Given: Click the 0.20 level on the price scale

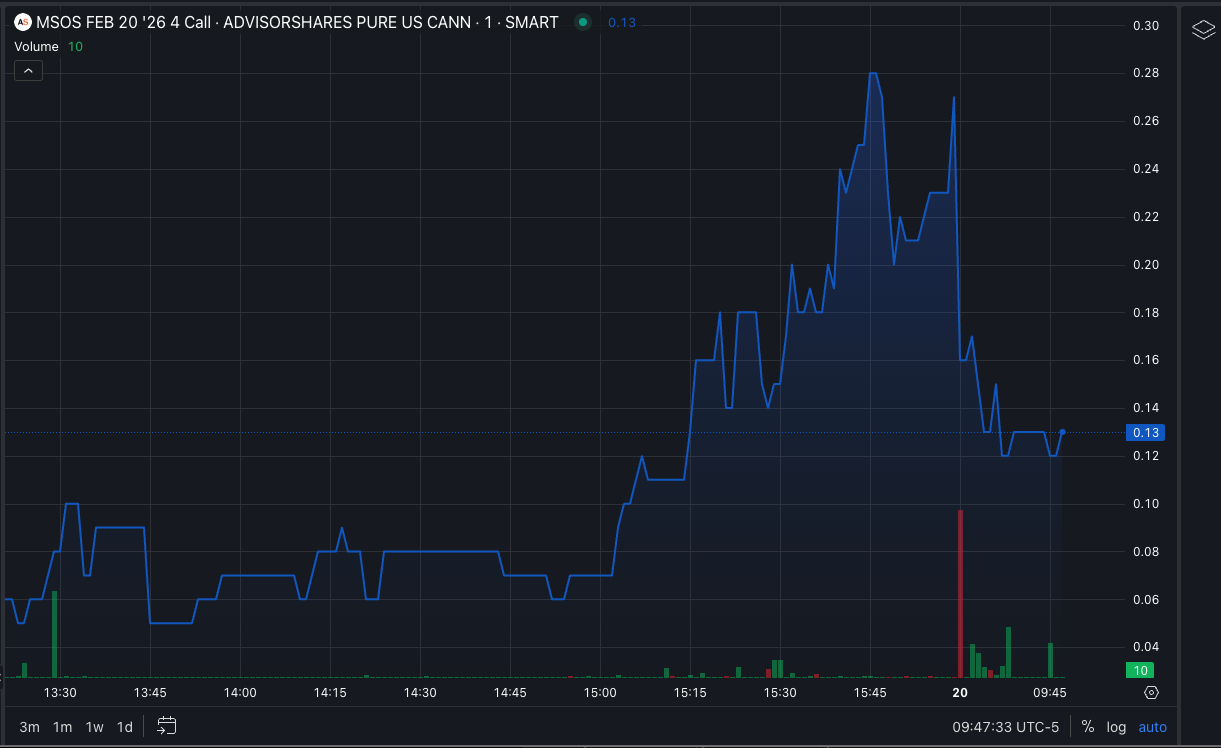Looking at the screenshot, I should [1145, 265].
